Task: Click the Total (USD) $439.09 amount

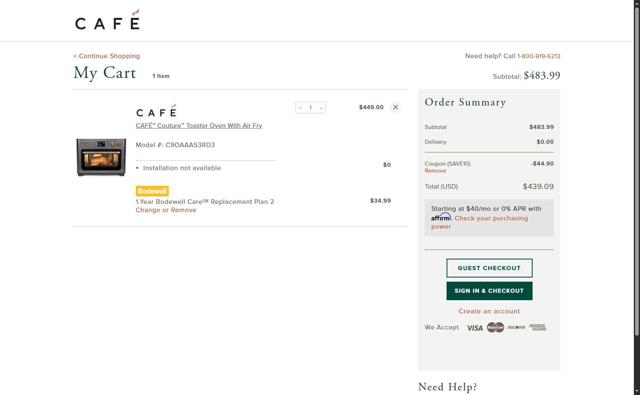Action: tap(538, 186)
